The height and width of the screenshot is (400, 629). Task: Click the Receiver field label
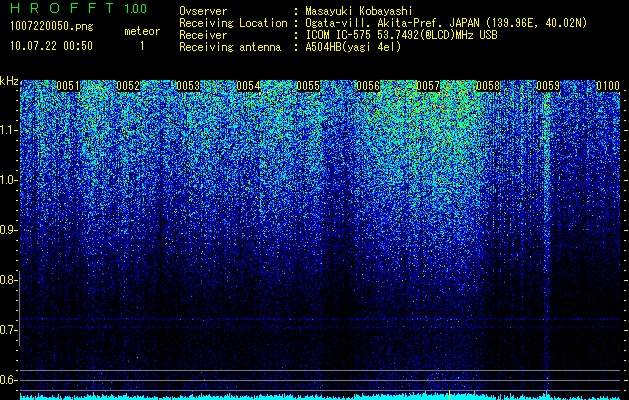pyautogui.click(x=203, y=35)
